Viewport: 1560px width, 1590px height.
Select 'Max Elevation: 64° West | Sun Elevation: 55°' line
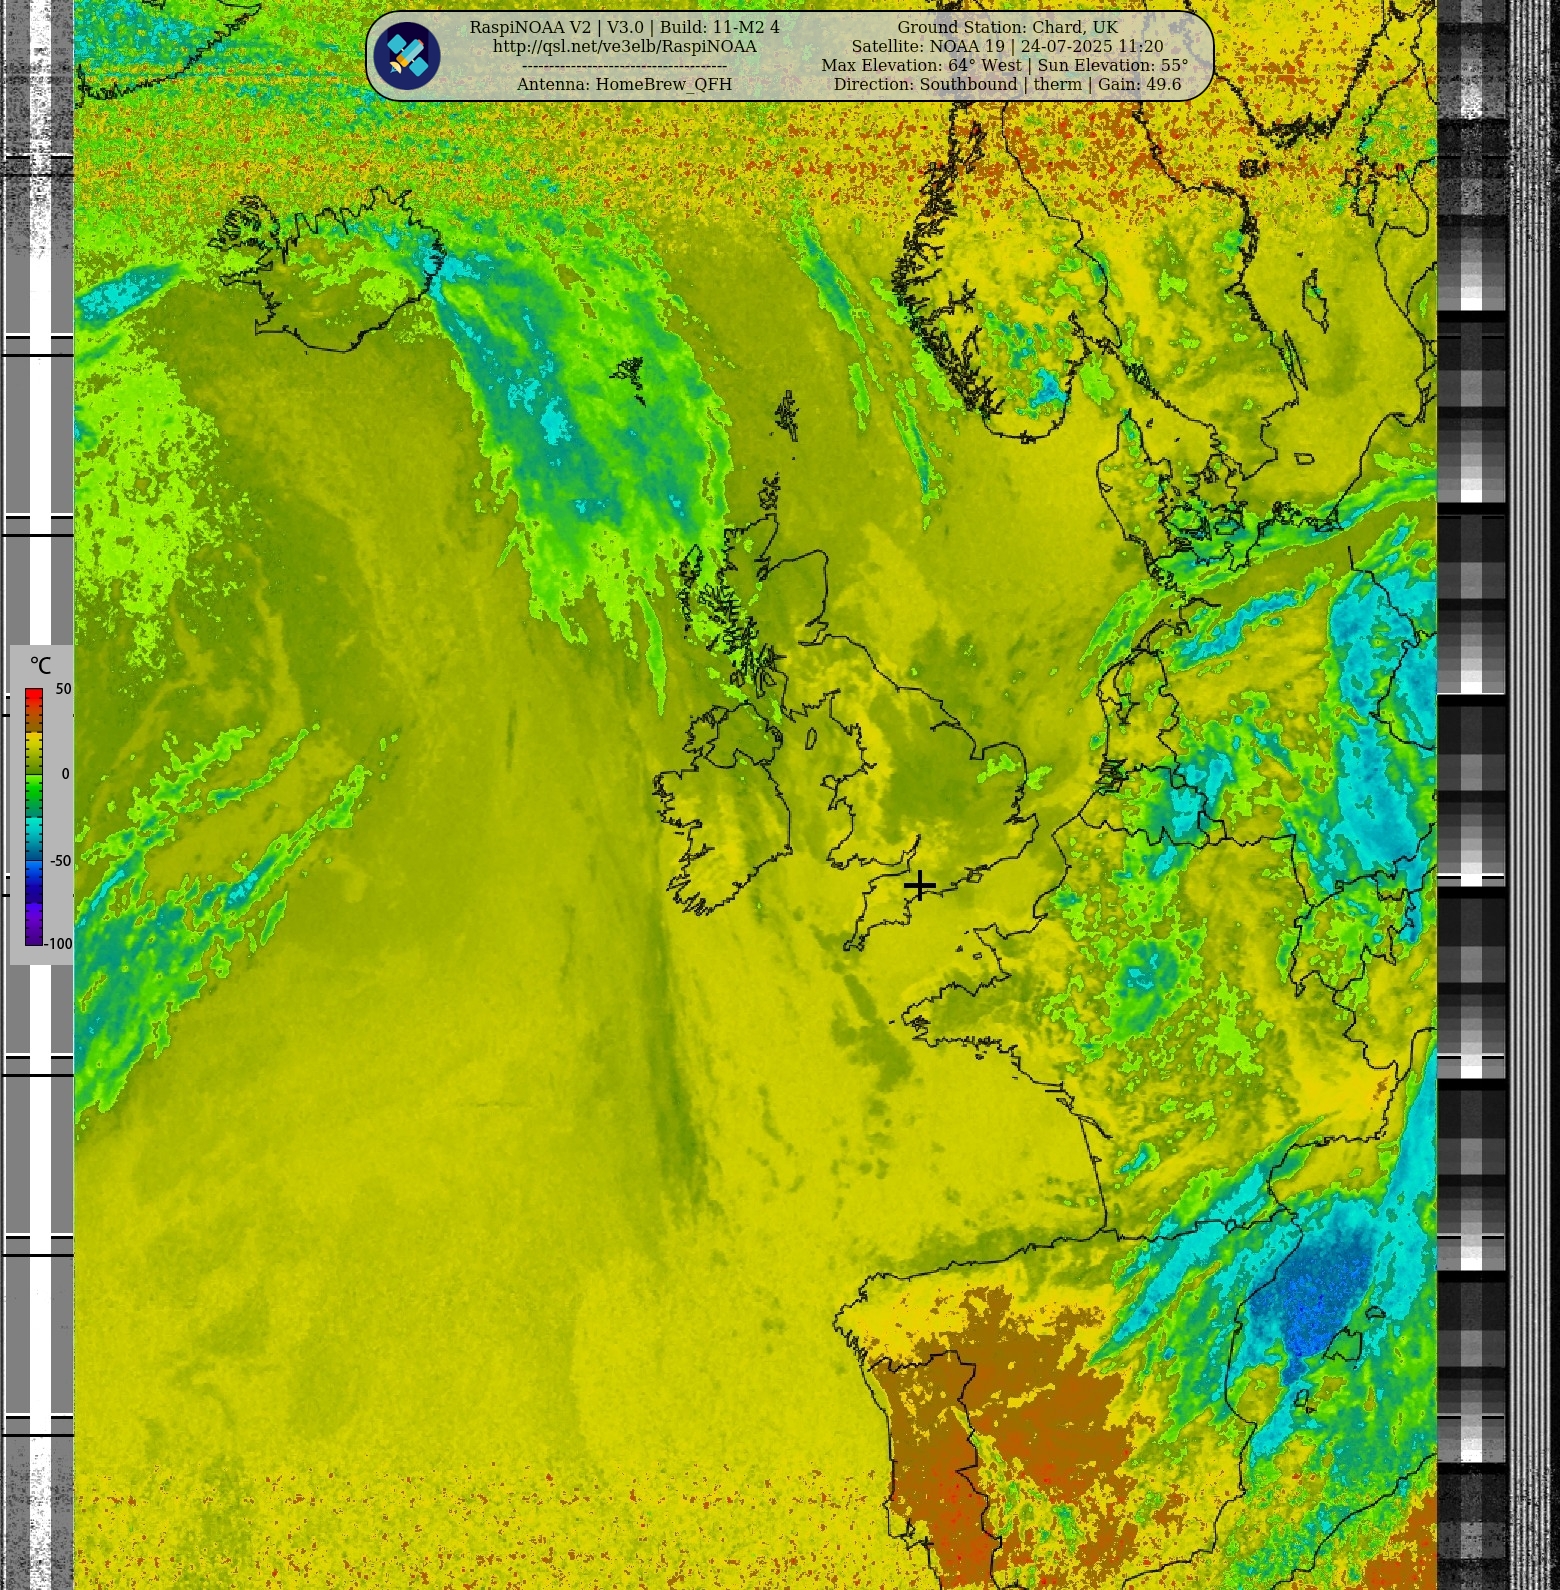1005,65
